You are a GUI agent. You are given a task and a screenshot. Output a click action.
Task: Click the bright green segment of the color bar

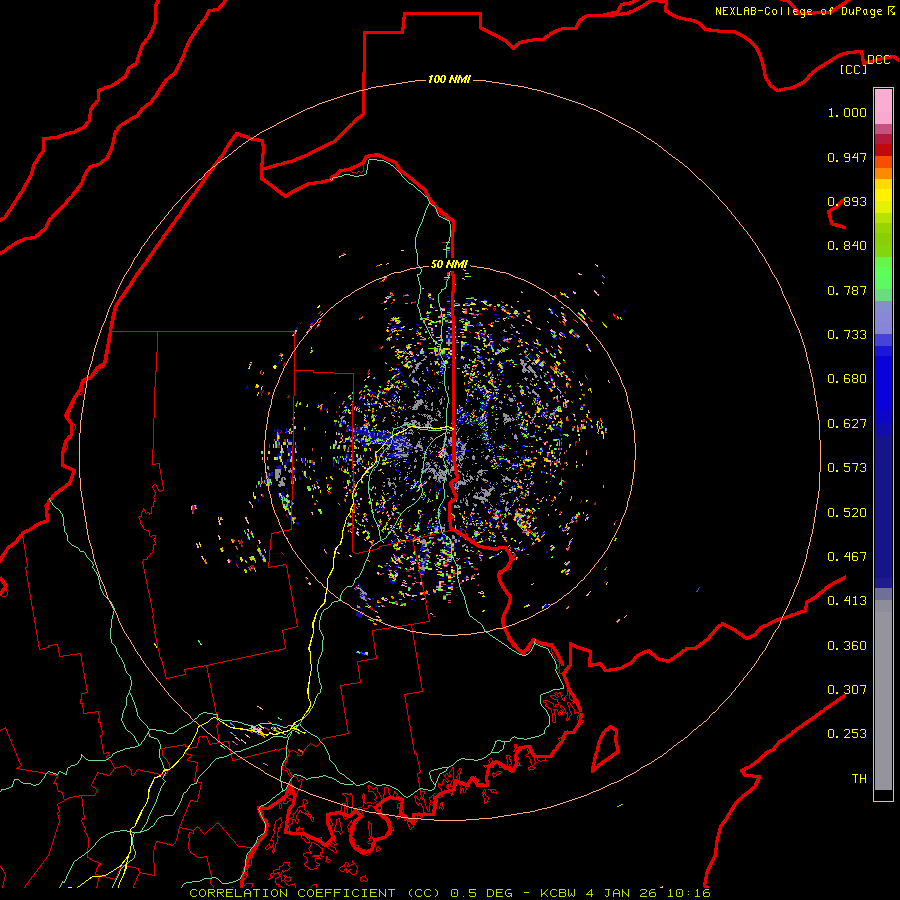tap(883, 273)
